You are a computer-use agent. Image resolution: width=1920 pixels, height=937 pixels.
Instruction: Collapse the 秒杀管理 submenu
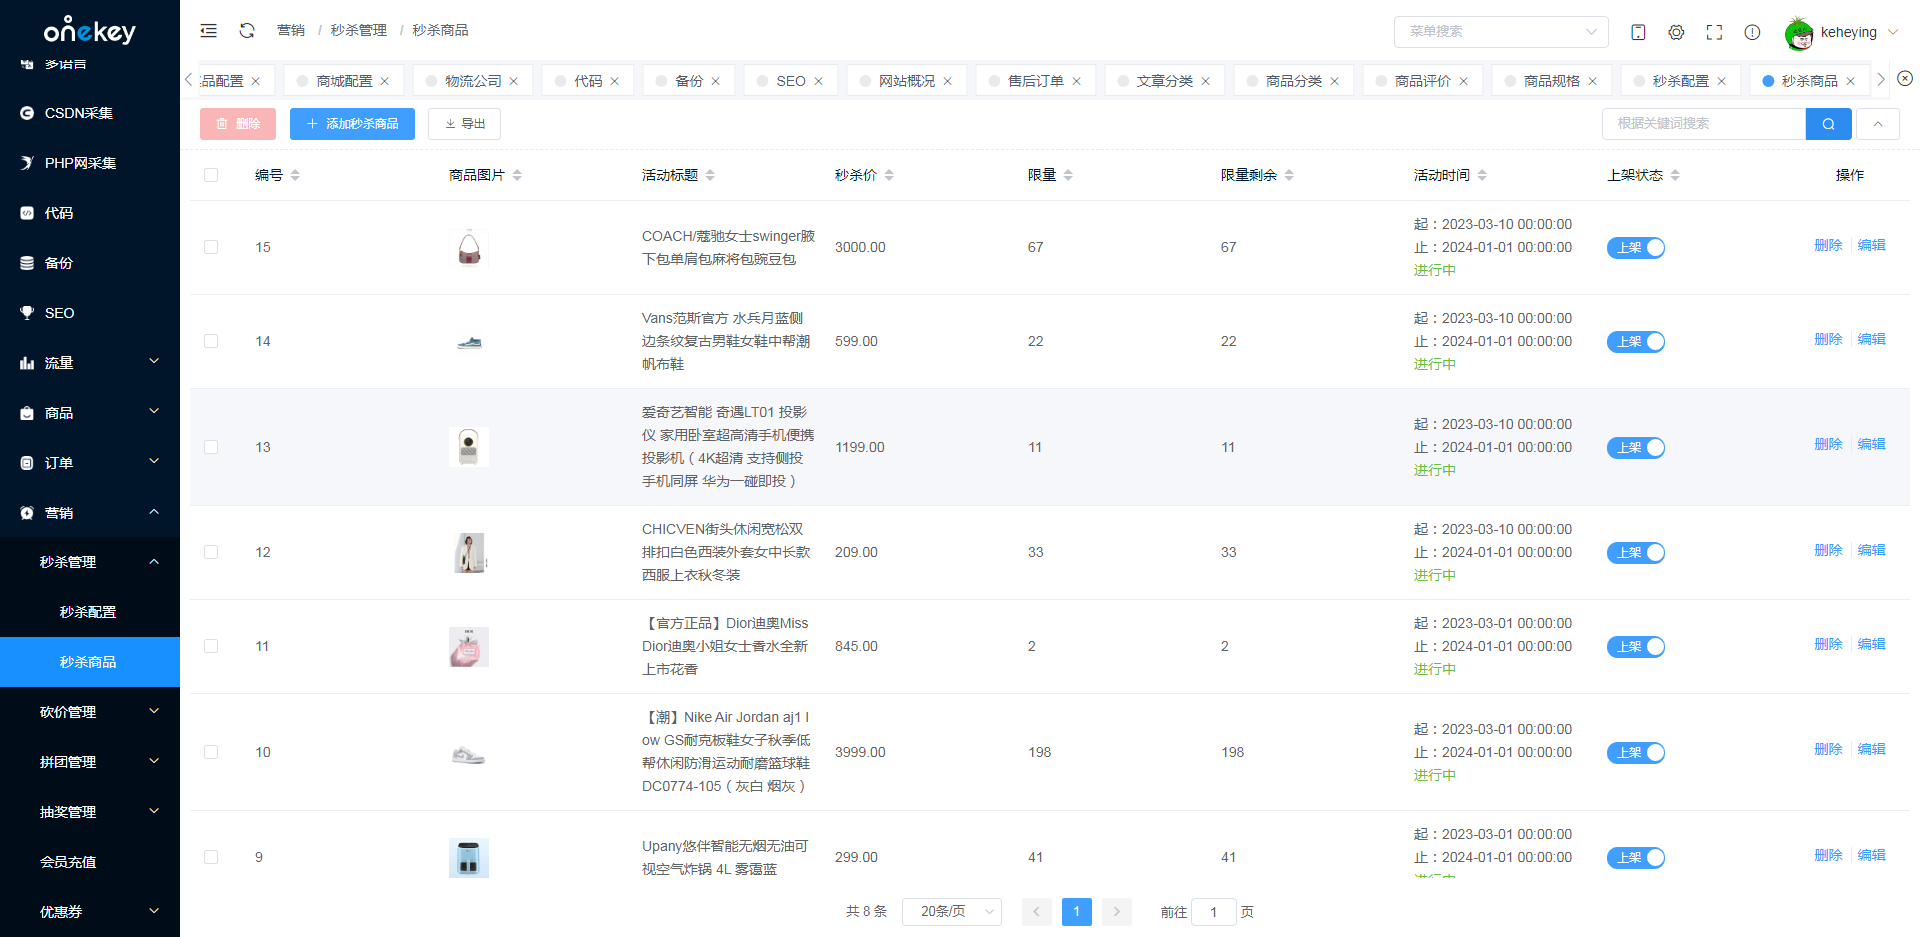90,562
